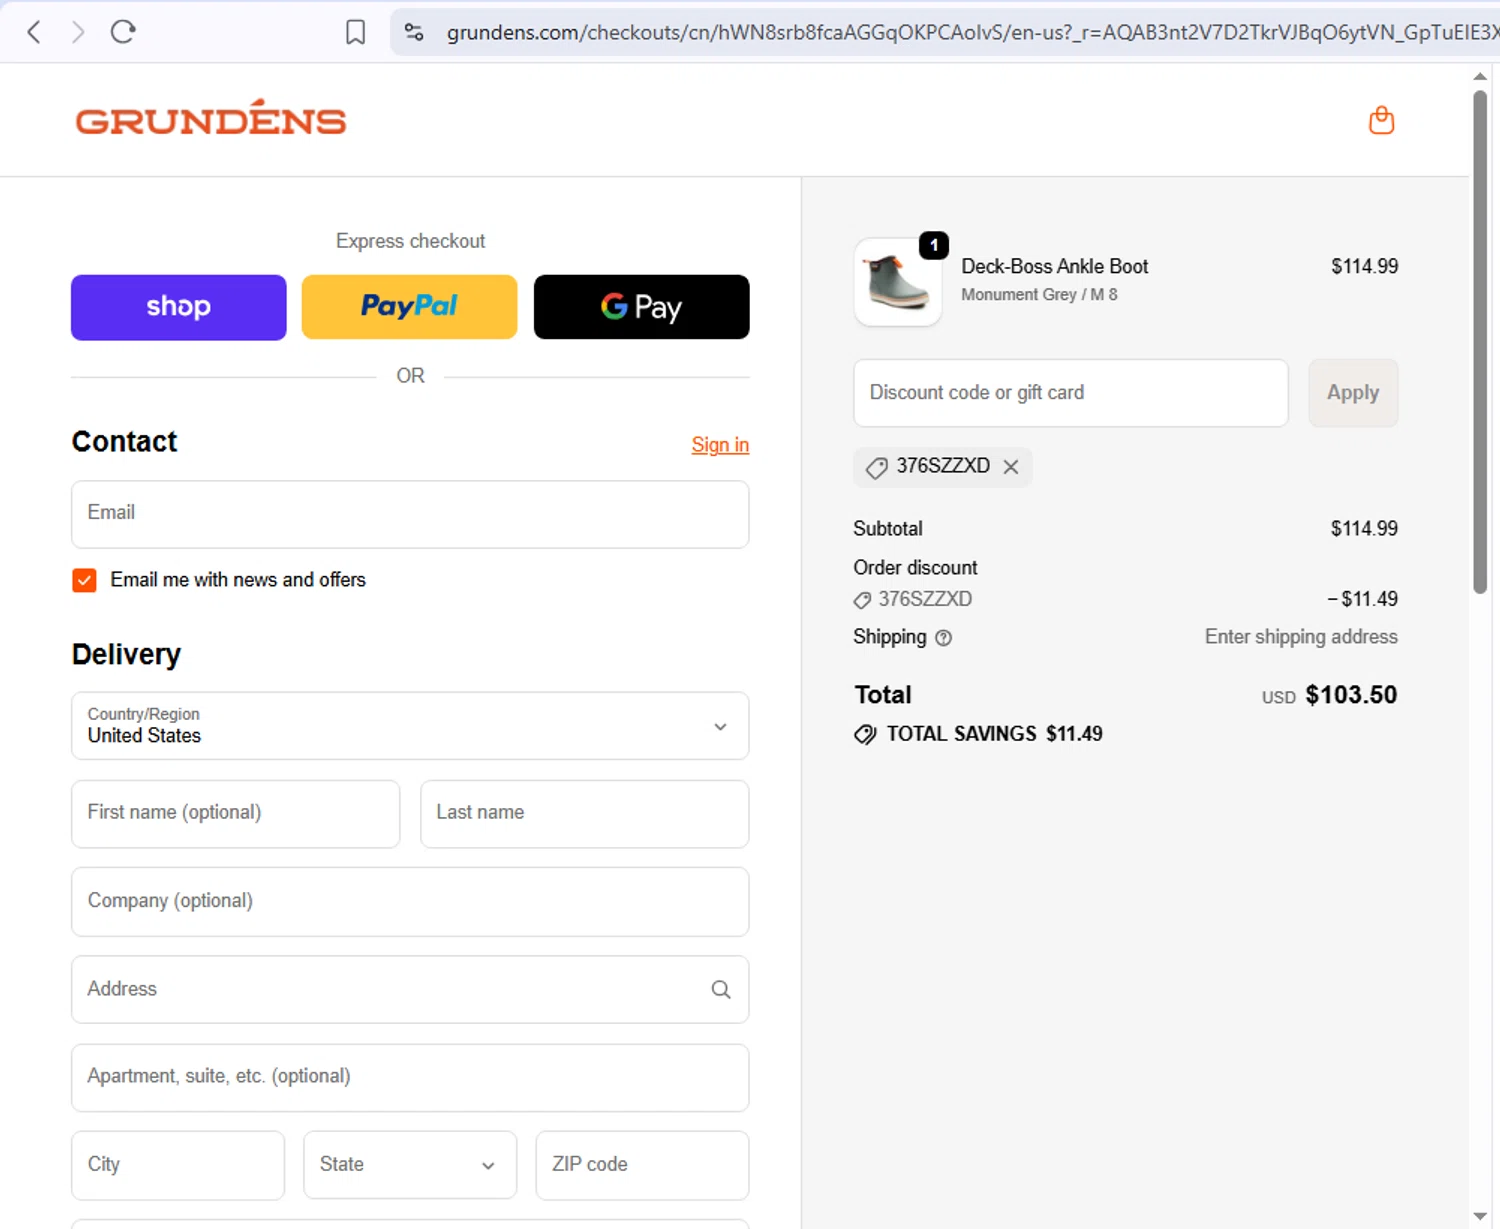The width and height of the screenshot is (1500, 1229).
Task: Uncheck Email me with news and offers
Action: point(85,580)
